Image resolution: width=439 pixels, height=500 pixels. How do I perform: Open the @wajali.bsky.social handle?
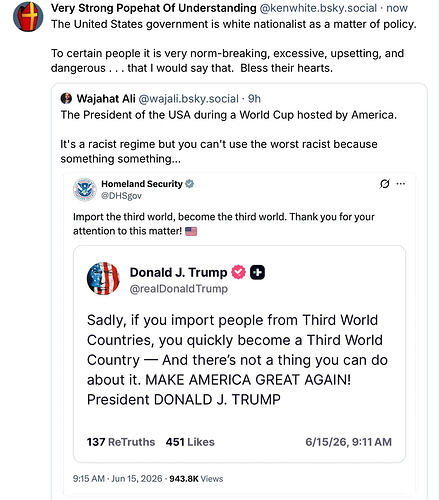pos(188,99)
